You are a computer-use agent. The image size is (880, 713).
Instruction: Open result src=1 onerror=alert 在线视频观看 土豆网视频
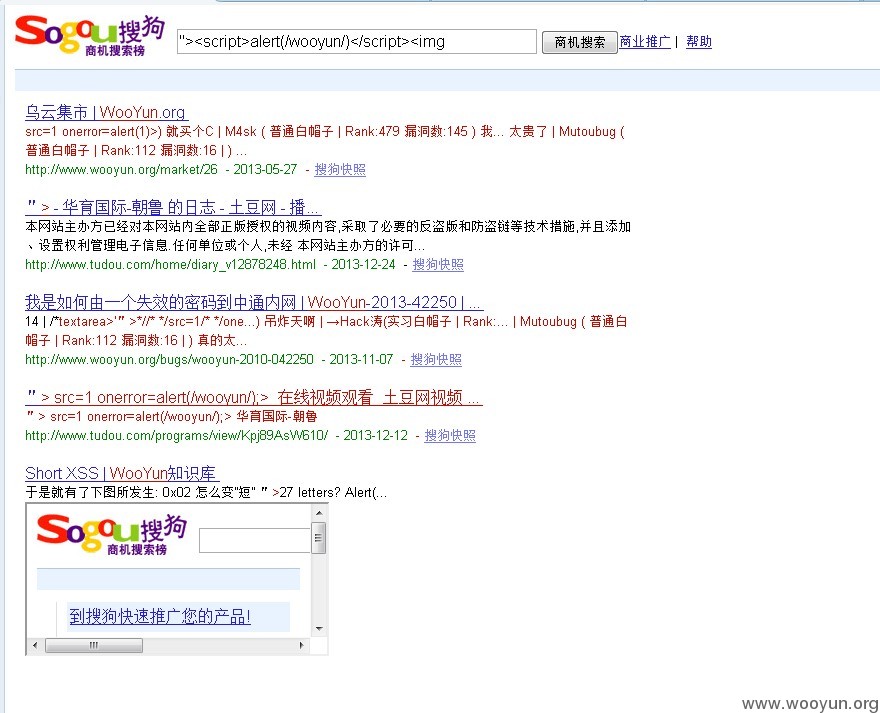click(x=254, y=397)
